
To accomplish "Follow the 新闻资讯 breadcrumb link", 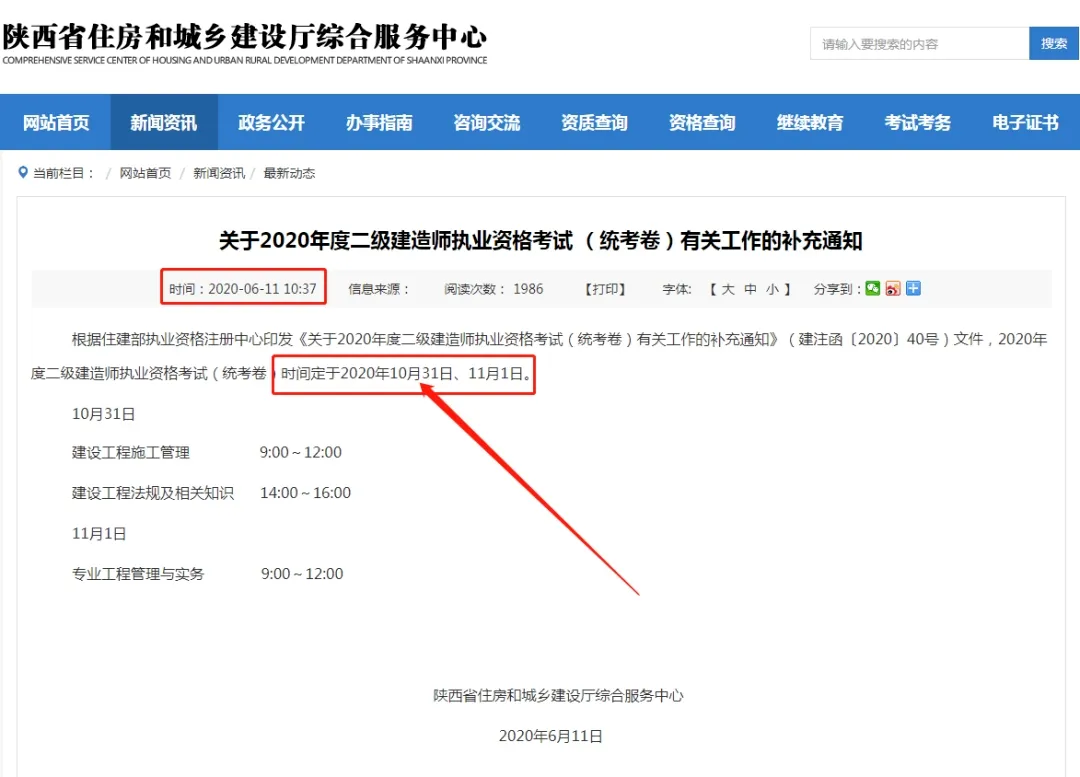I will point(219,173).
